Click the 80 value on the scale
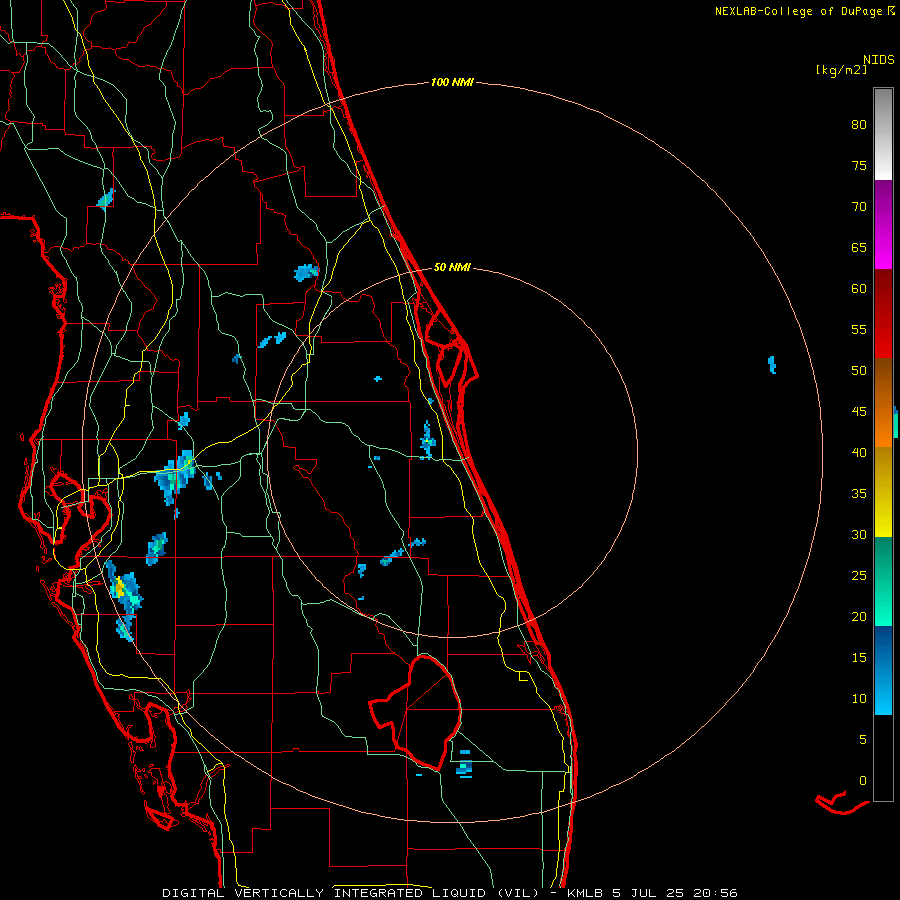The width and height of the screenshot is (900, 900). click(859, 125)
